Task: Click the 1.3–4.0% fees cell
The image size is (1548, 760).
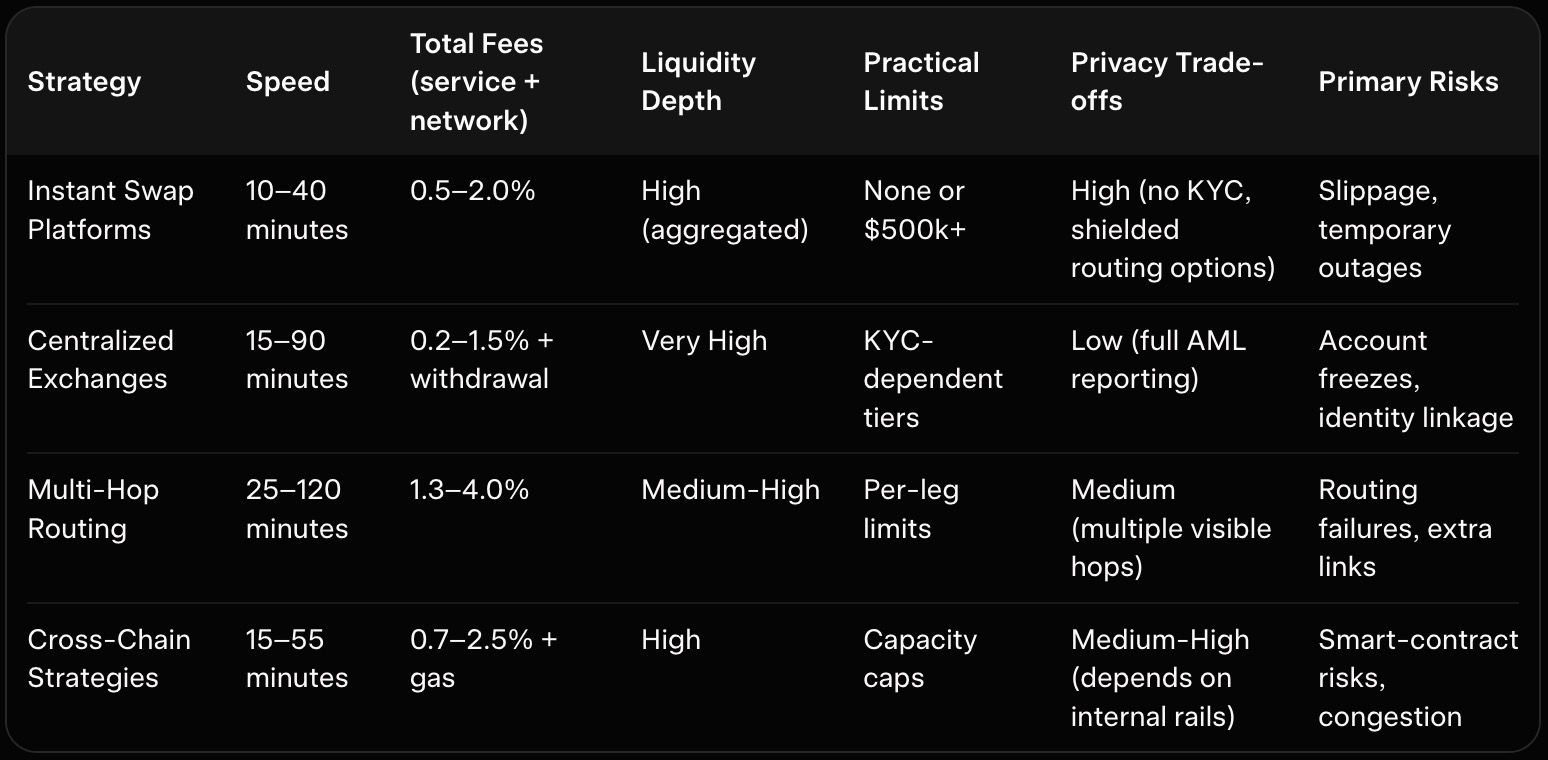Action: tap(469, 490)
